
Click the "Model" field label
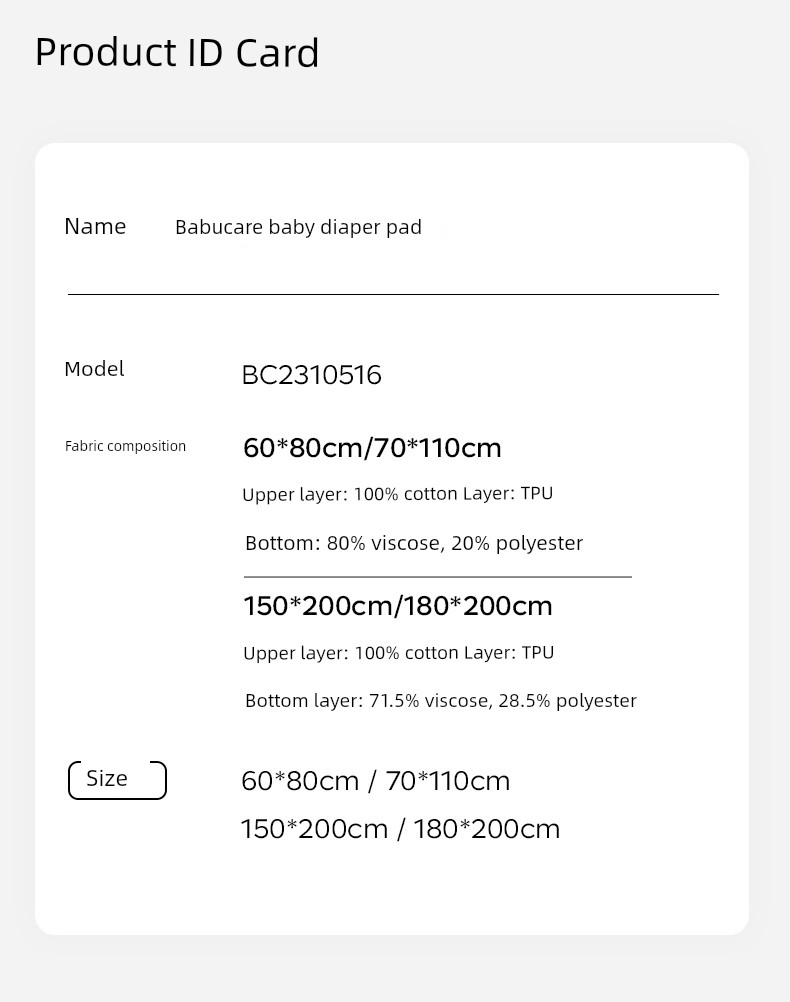(94, 369)
